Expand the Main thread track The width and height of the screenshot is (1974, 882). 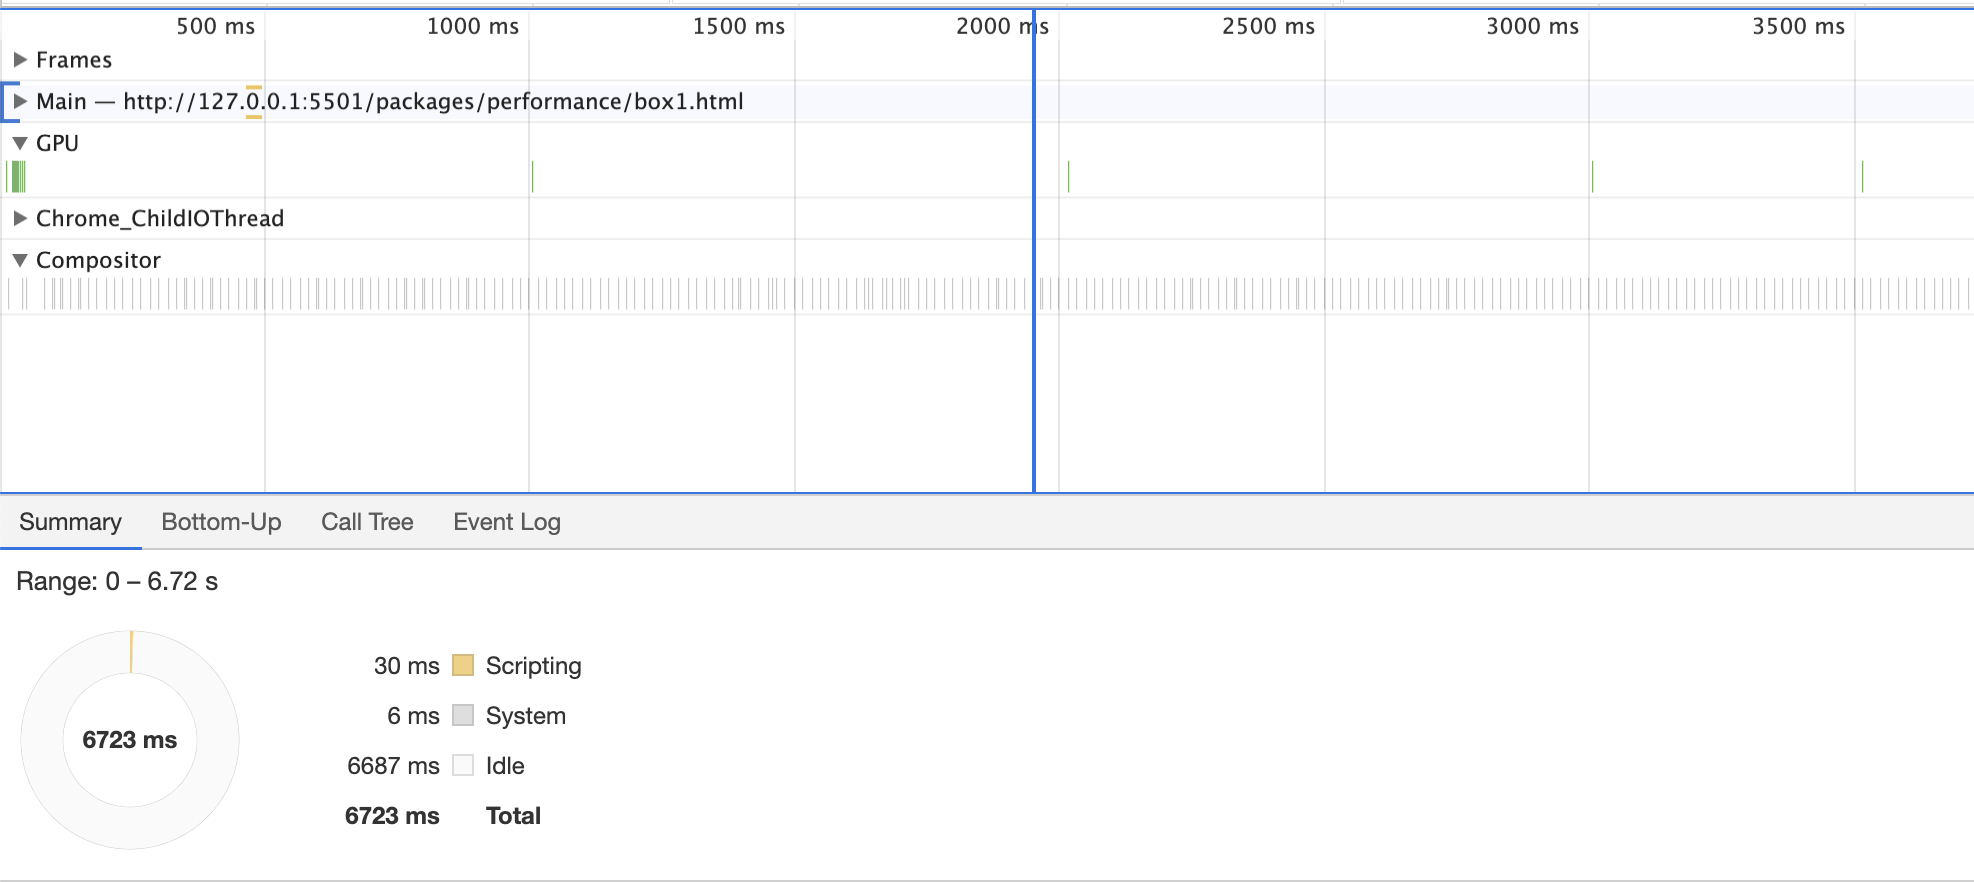coord(19,101)
